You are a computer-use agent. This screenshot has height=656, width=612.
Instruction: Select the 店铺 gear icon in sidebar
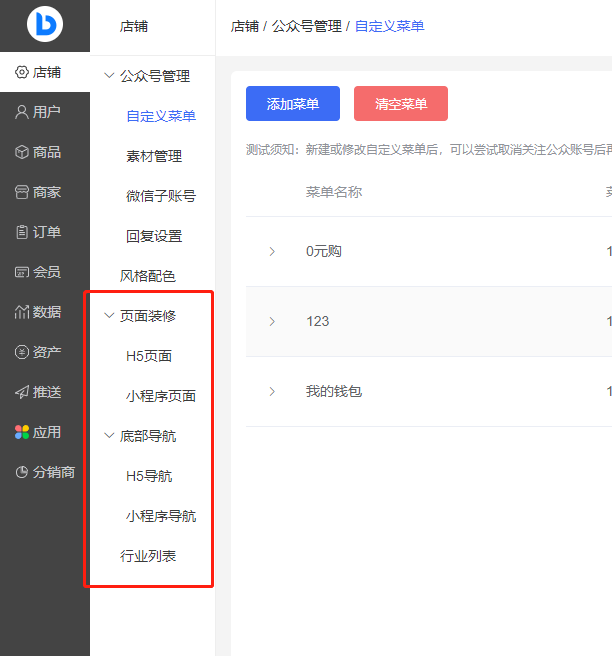pyautogui.click(x=22, y=72)
